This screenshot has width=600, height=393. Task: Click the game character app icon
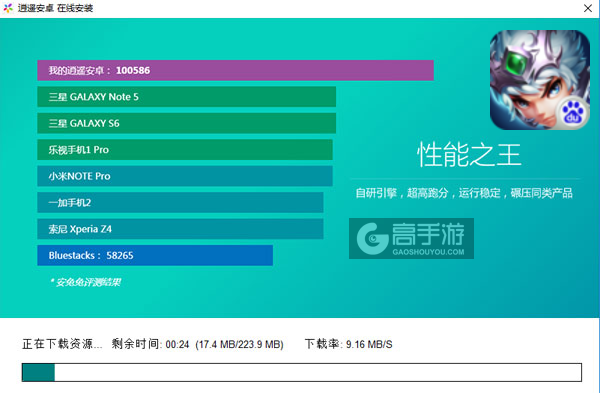click(x=540, y=80)
